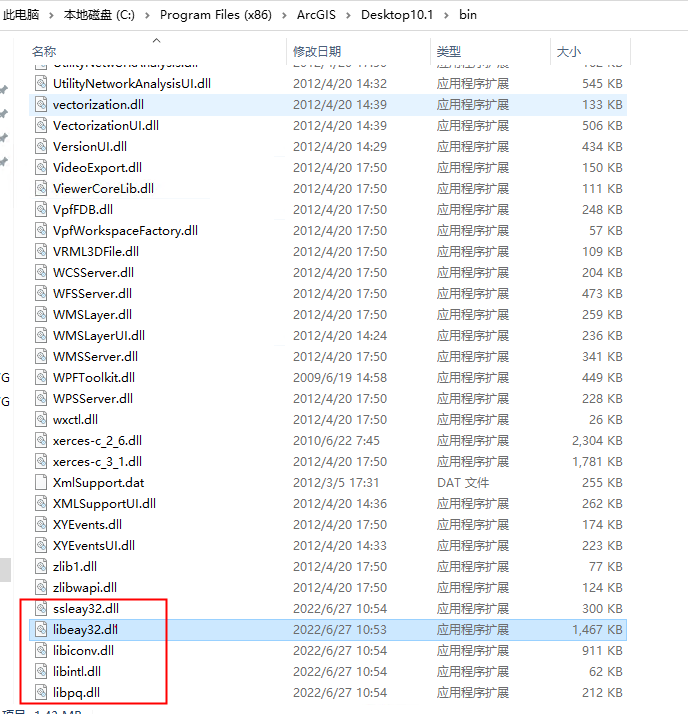Click the XmlSupport.dat blank file icon

(x=41, y=482)
